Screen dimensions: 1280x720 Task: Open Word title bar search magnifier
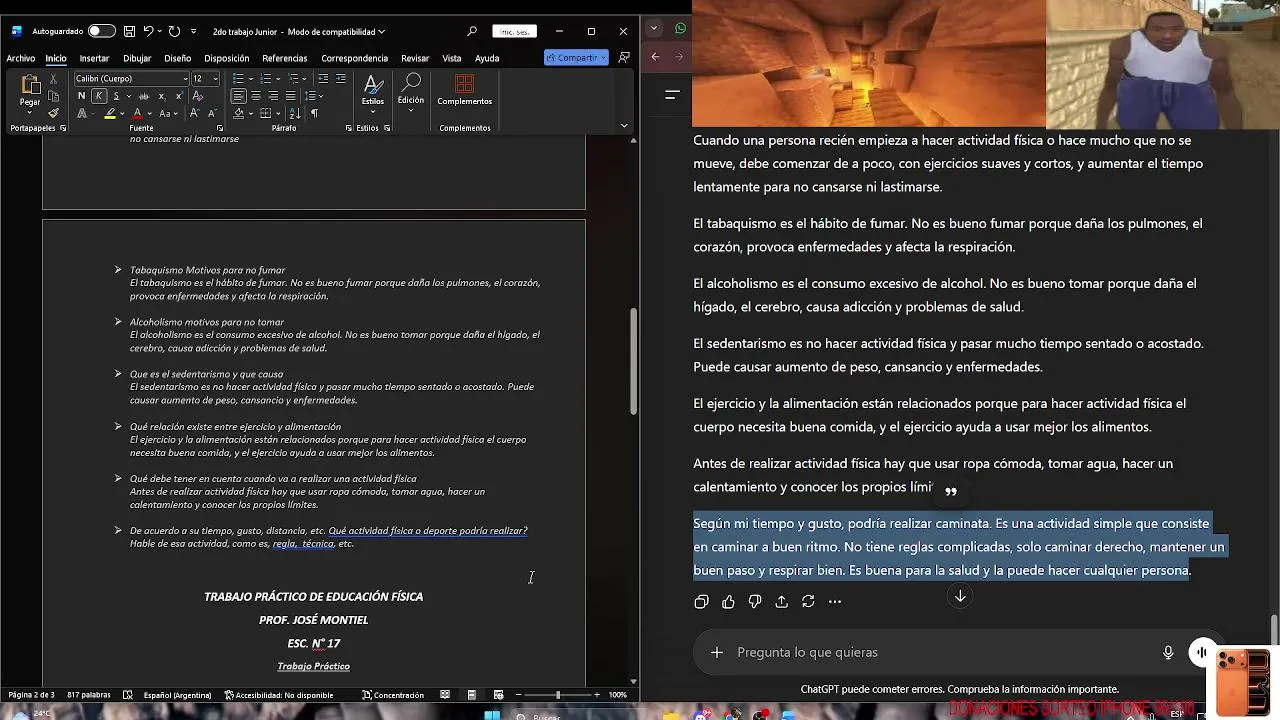point(472,31)
